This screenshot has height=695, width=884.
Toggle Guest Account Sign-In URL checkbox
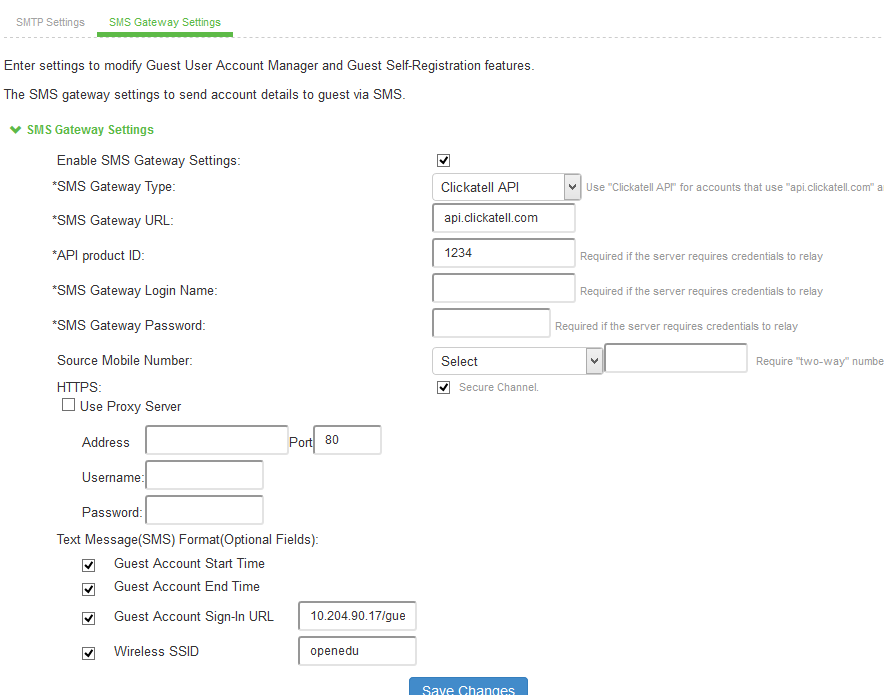click(x=89, y=618)
